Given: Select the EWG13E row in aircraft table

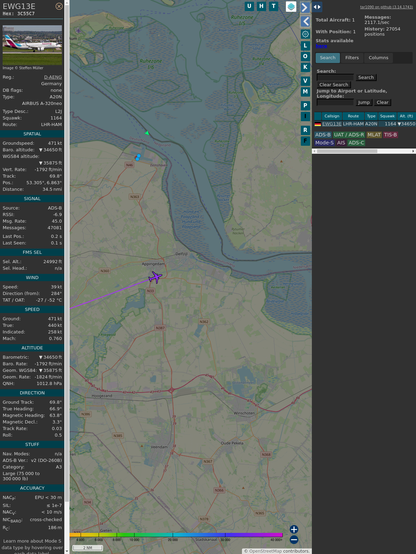Looking at the screenshot, I should [x=365, y=124].
